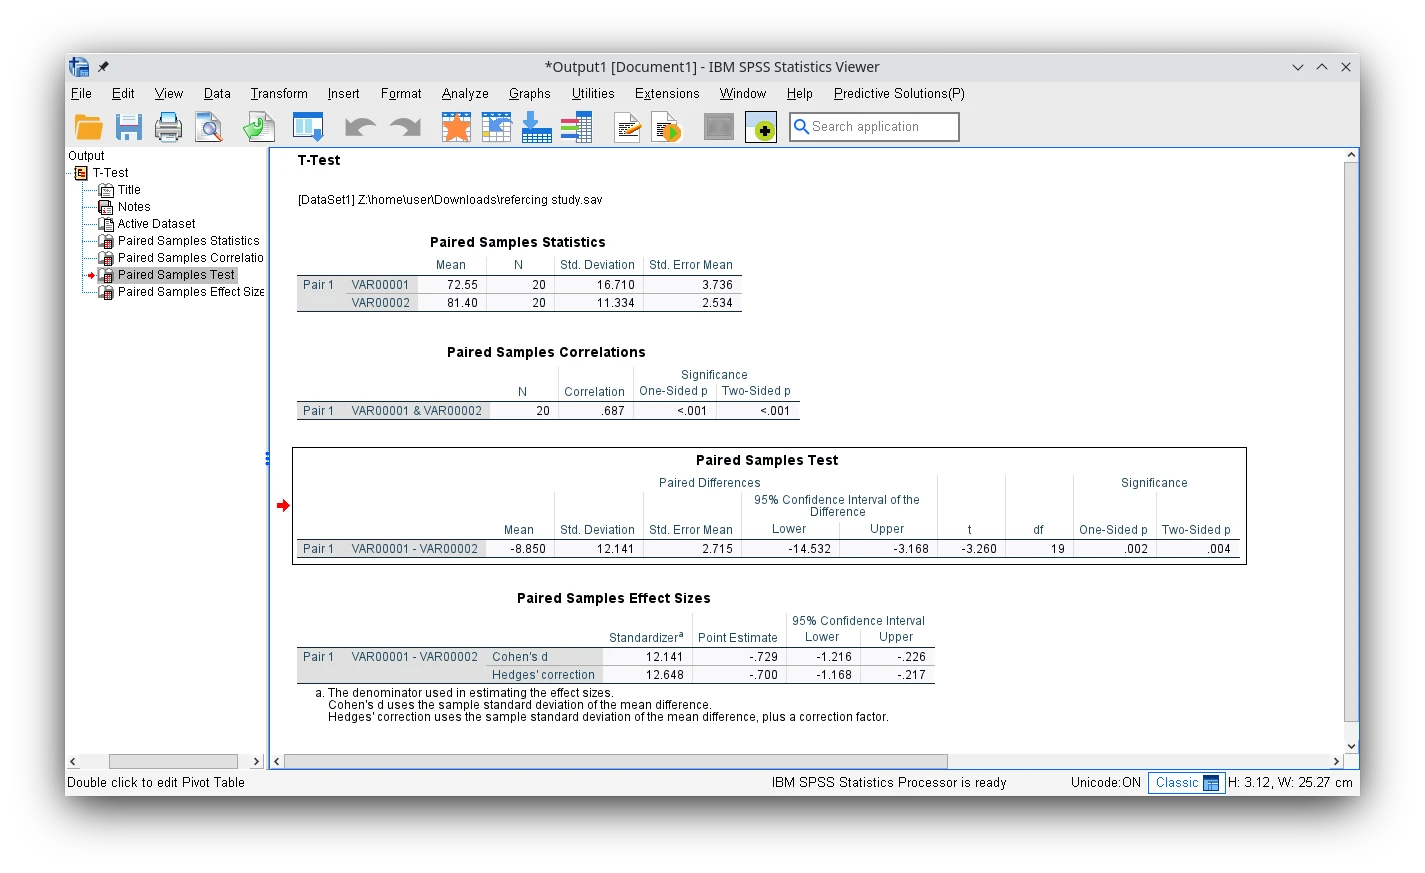Click the Print toolbar icon
The image size is (1425, 873).
(x=168, y=127)
